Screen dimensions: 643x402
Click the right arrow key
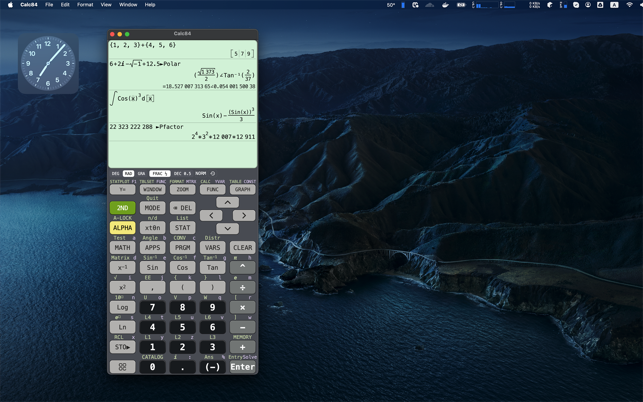(x=244, y=215)
